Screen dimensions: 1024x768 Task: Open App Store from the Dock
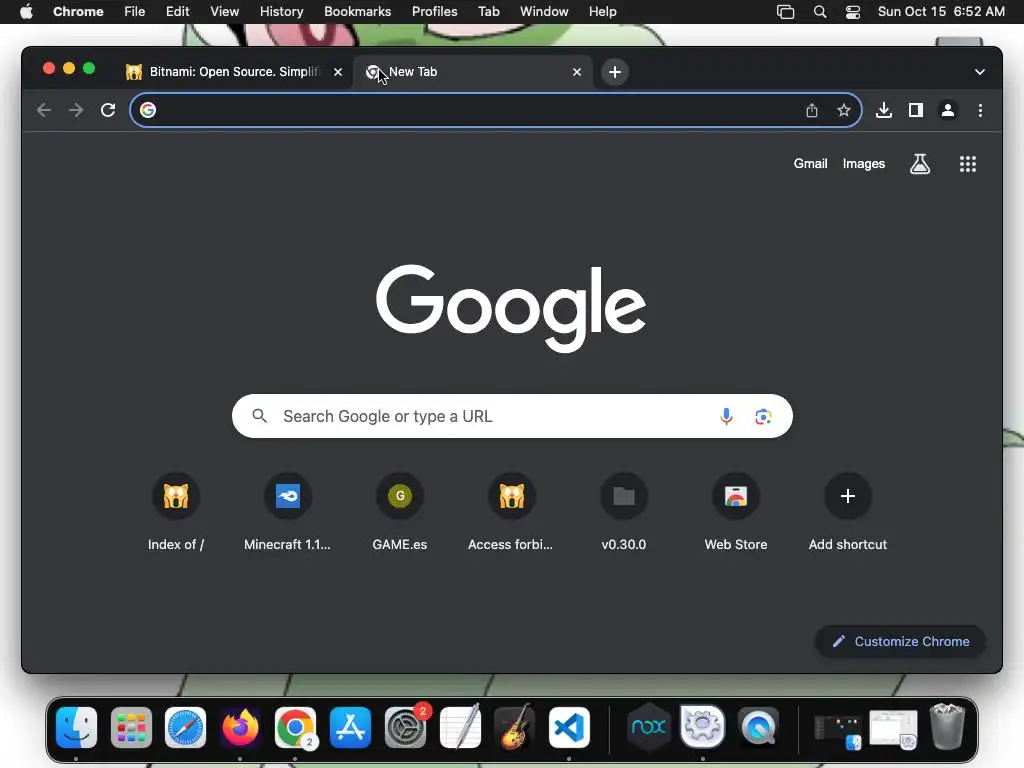point(350,728)
